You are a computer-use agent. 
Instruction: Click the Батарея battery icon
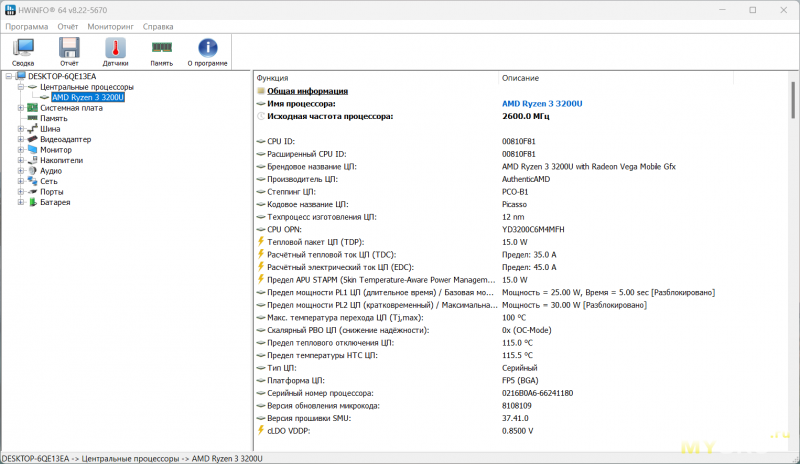point(33,202)
